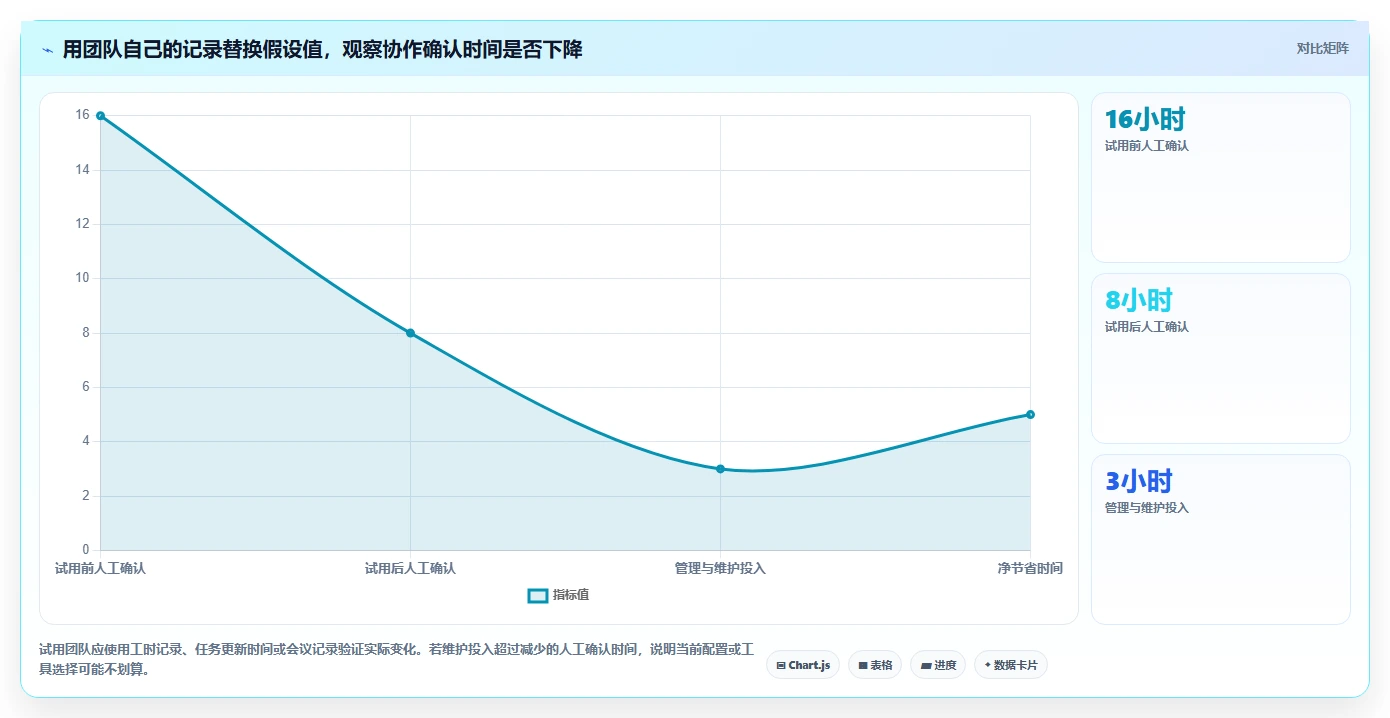Click the chart point for 试用前人工确认
The height and width of the screenshot is (718, 1390).
[100, 116]
